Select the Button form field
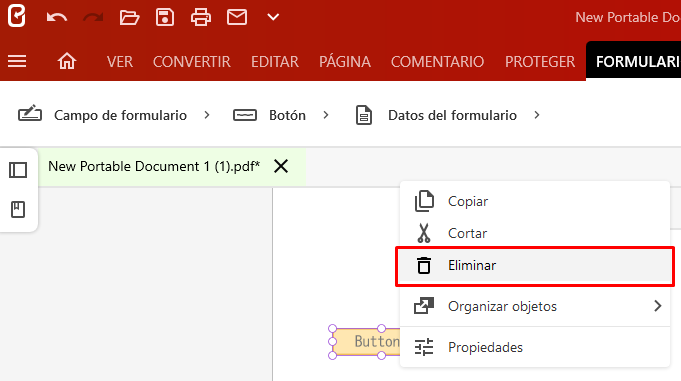The height and width of the screenshot is (381, 681). click(x=366, y=341)
